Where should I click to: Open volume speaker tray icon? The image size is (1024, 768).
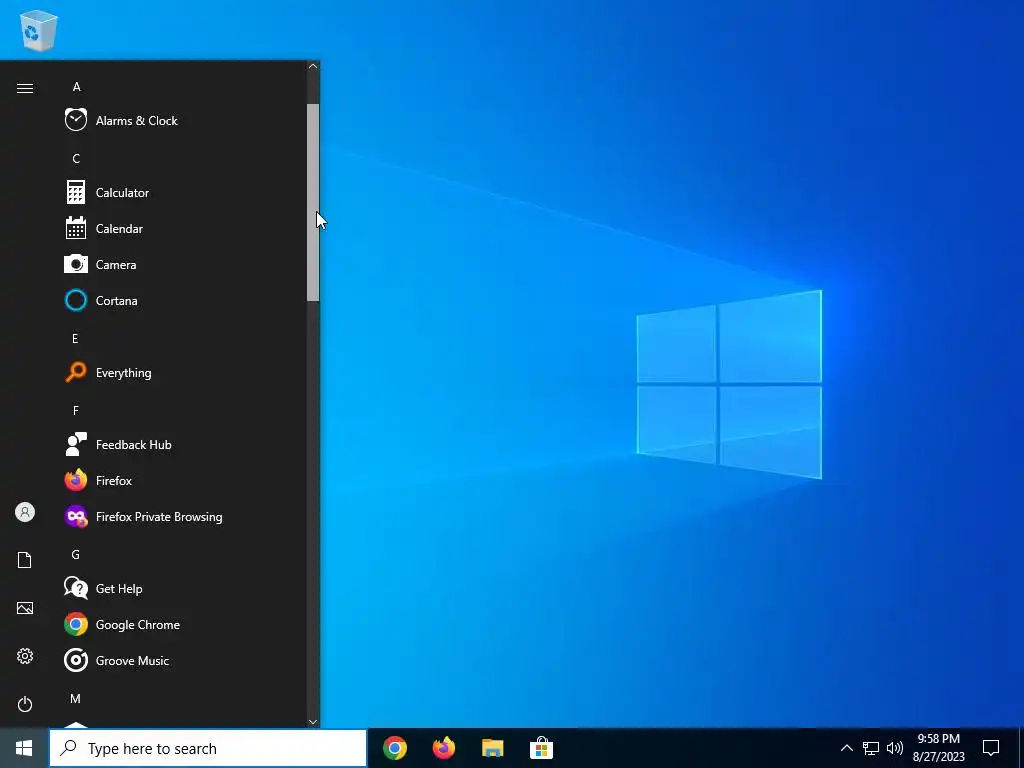pyautogui.click(x=895, y=748)
